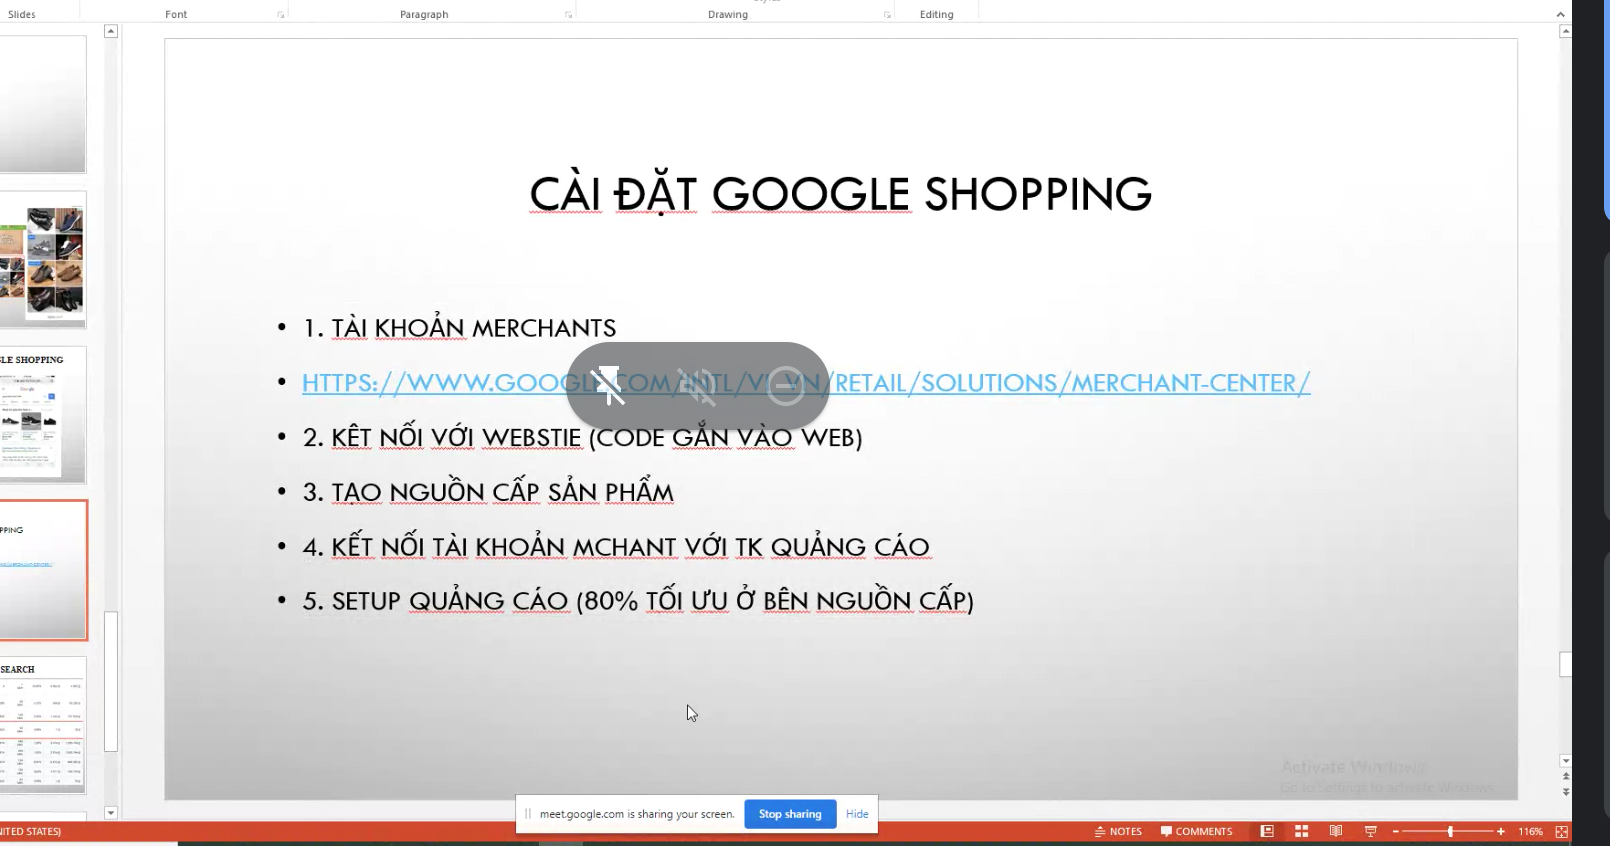1610x846 pixels.
Task: Fit the slide to the current window
Action: (1562, 831)
